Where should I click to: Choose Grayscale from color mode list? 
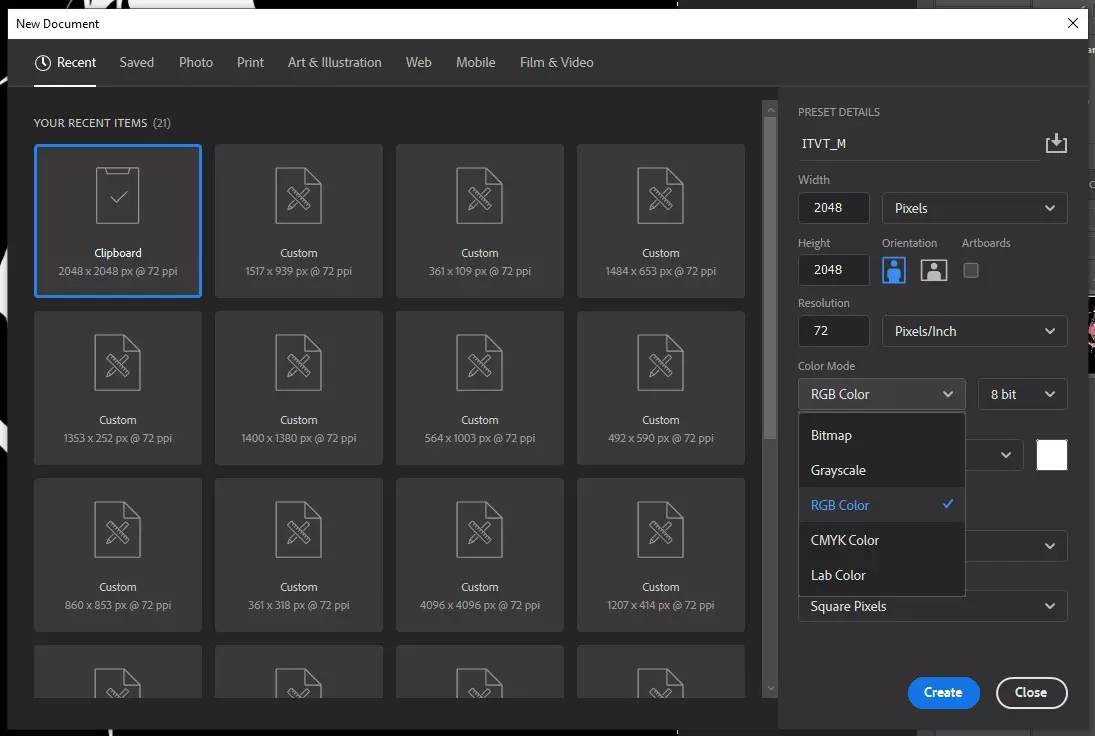pyautogui.click(x=838, y=470)
